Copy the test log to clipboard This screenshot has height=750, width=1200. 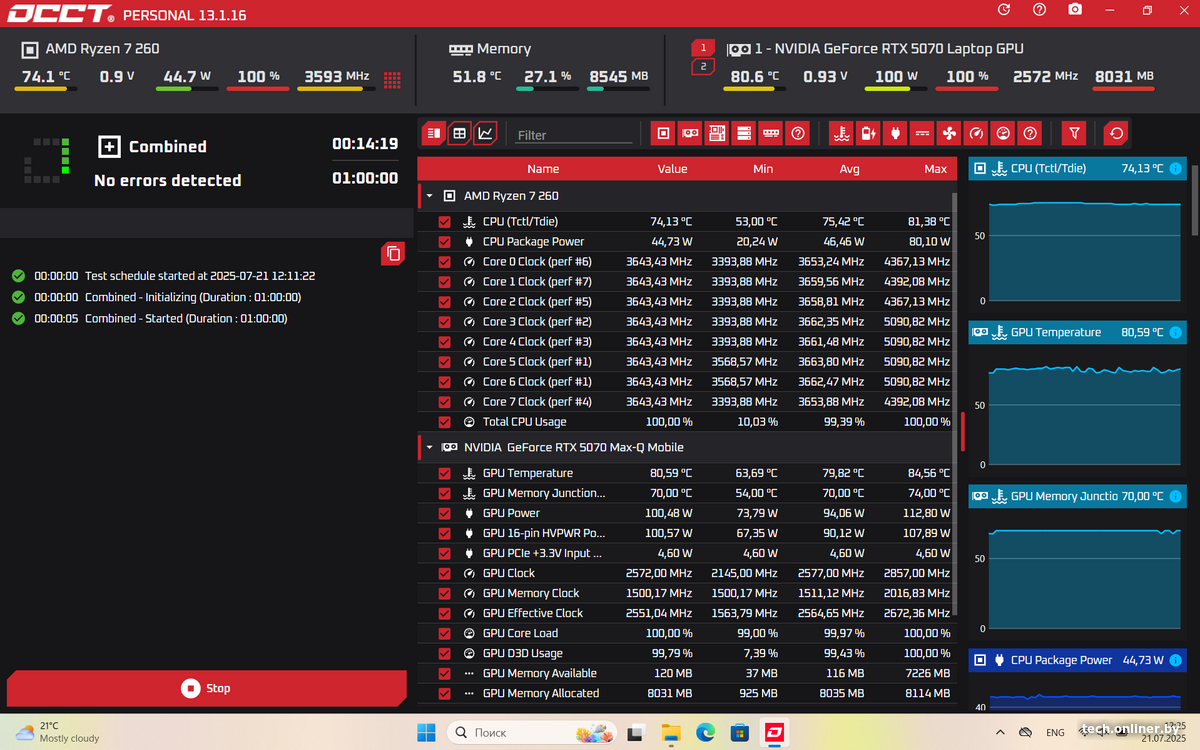[x=393, y=254]
